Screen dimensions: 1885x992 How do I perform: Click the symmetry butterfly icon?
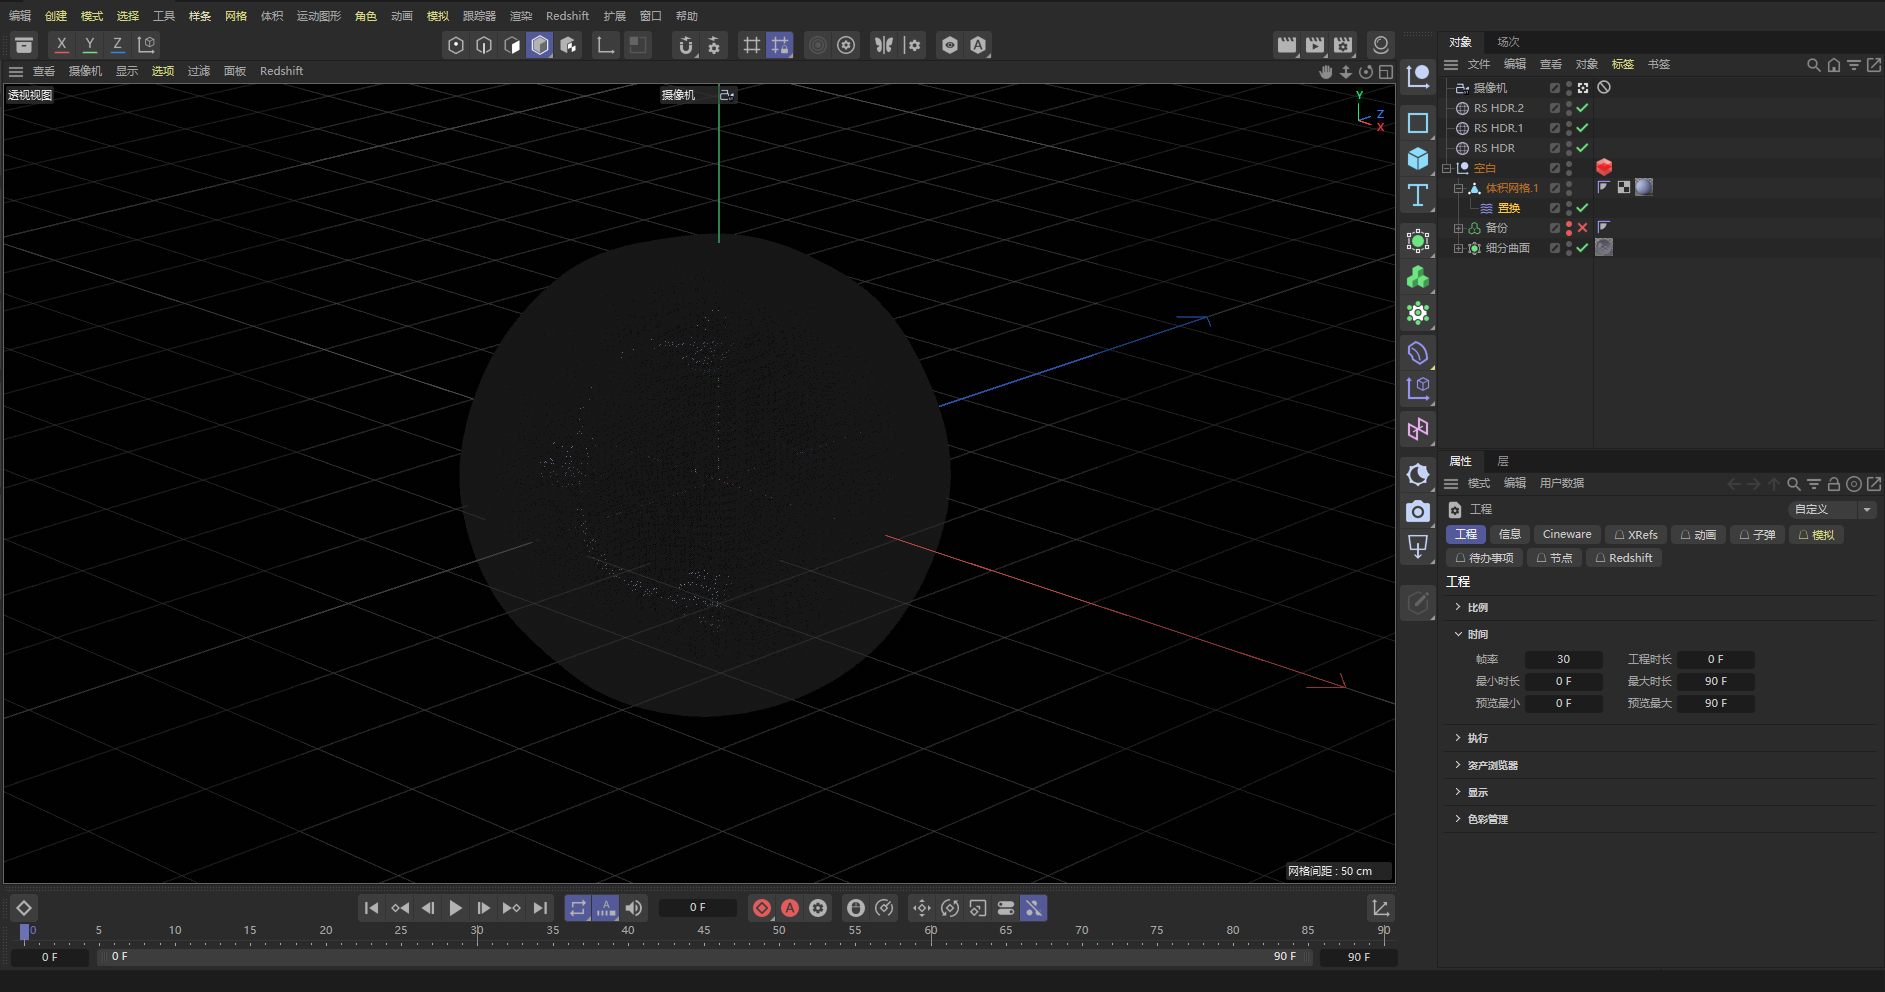click(x=884, y=45)
